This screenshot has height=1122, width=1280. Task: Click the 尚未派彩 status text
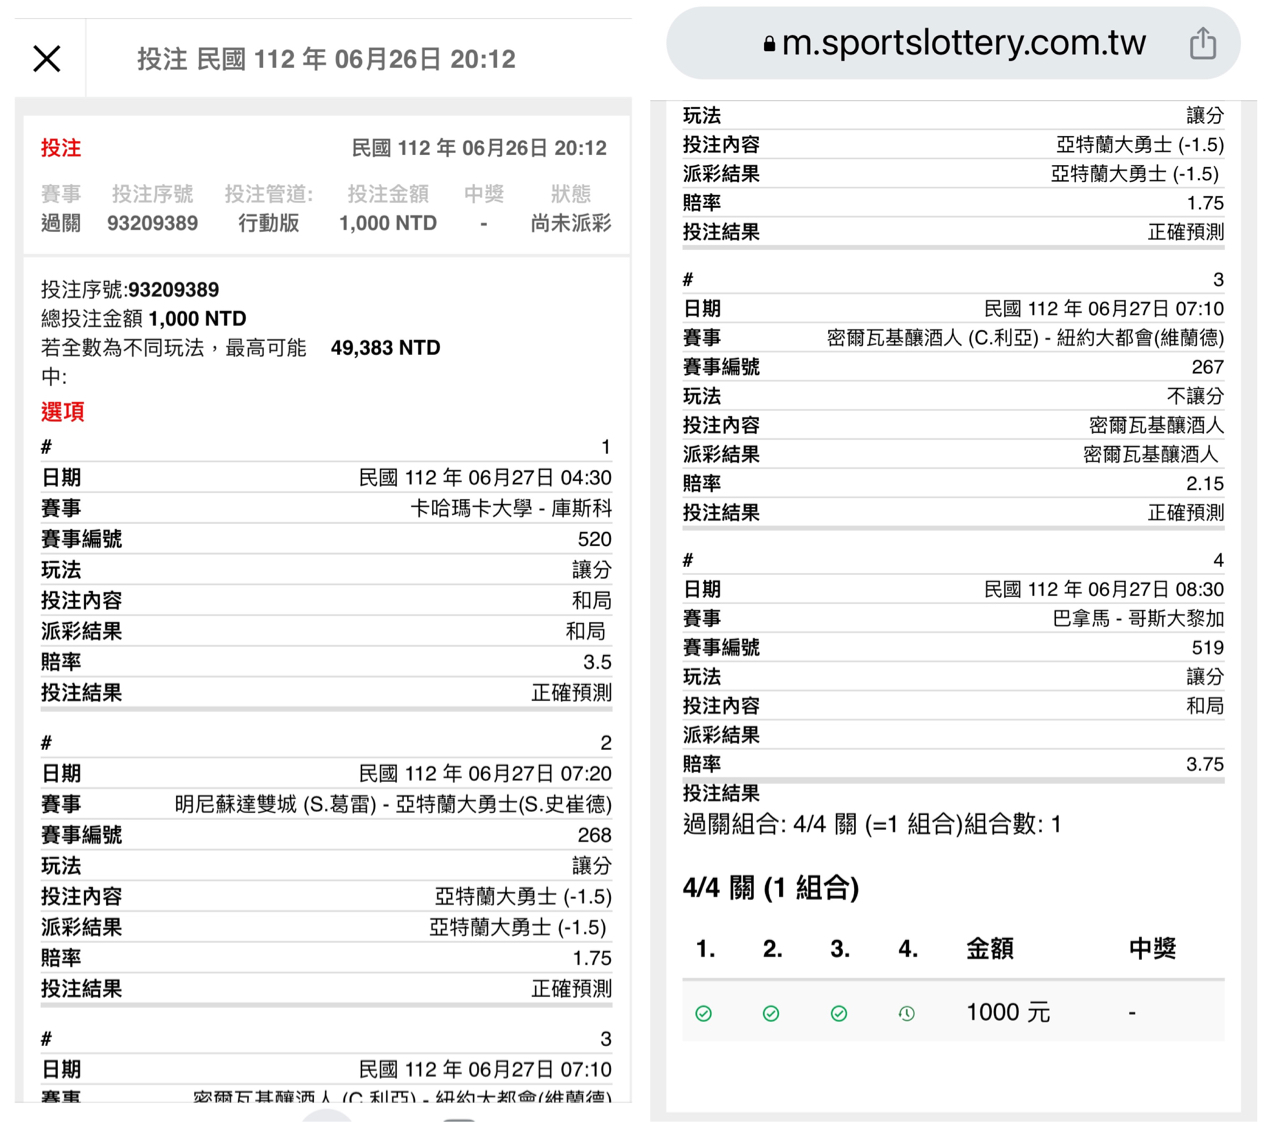pyautogui.click(x=570, y=223)
